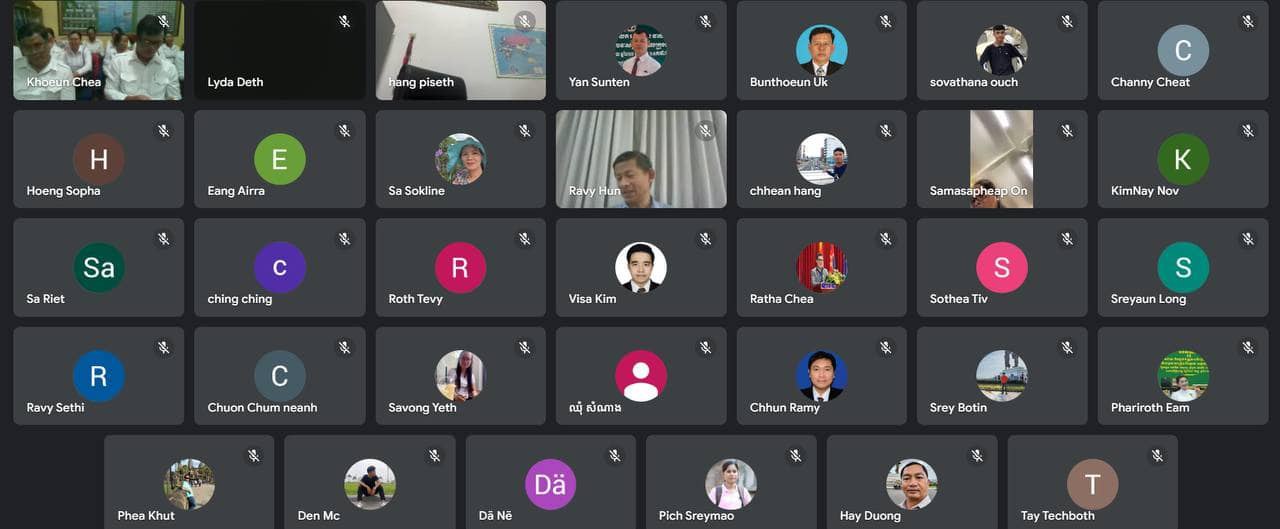
Task: Click Channy Cheat's muted microphone icon
Action: click(1248, 22)
